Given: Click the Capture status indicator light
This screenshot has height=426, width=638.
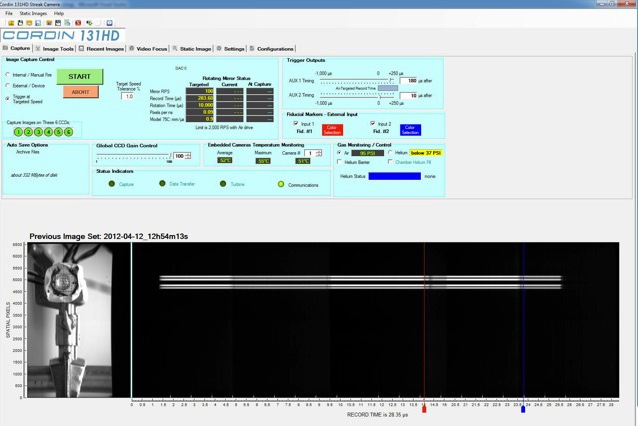Looking at the screenshot, I should coord(110,184).
